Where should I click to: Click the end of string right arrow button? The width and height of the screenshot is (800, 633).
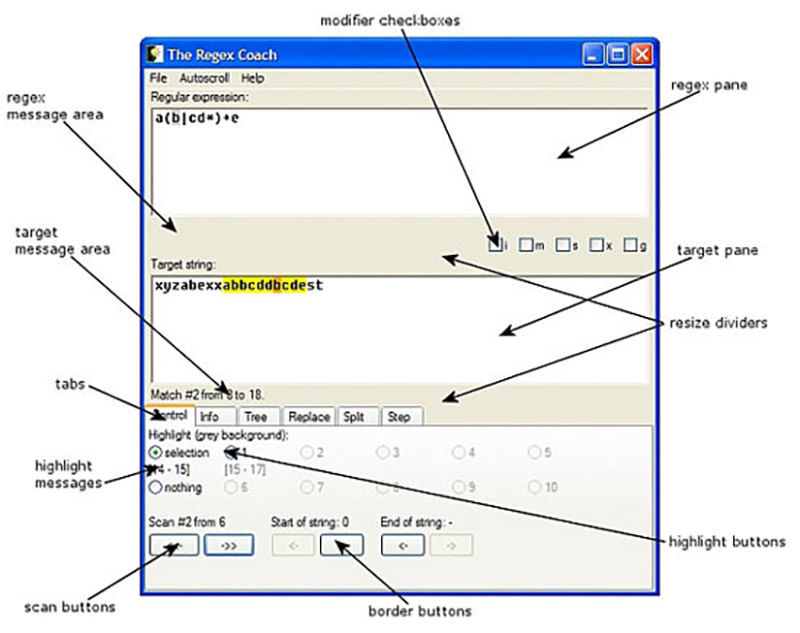click(x=451, y=545)
